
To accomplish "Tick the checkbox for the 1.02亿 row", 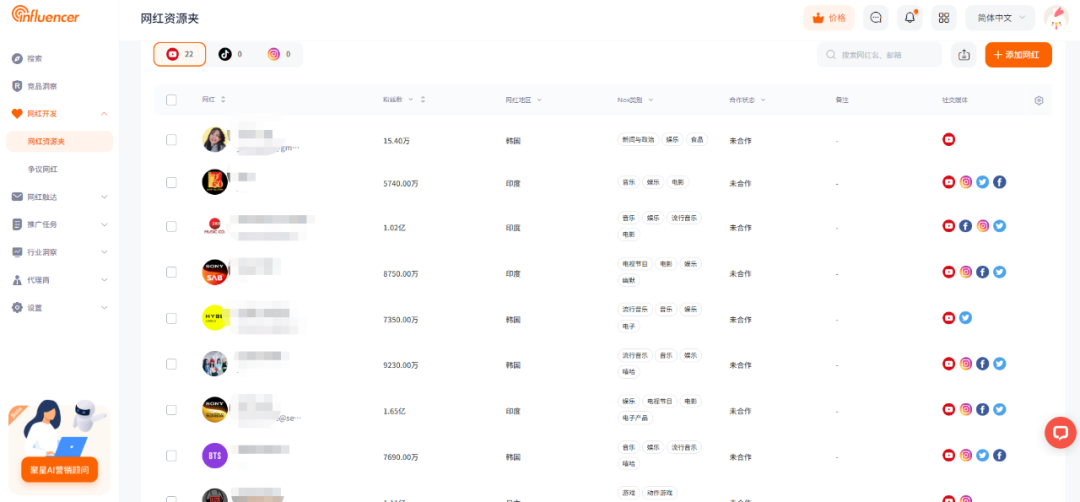I will coord(172,226).
